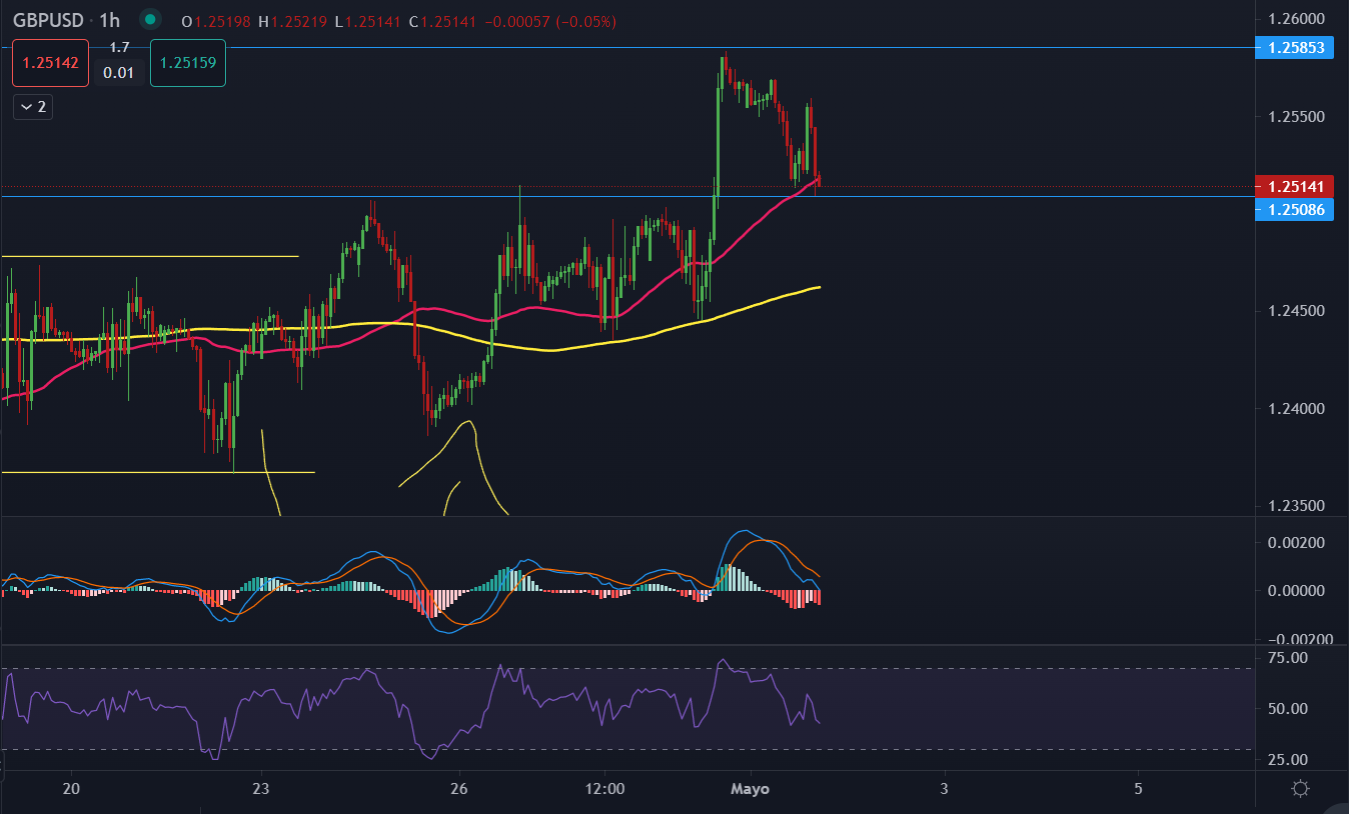This screenshot has width=1349, height=814.
Task: Click the 1.7 spread value
Action: [x=119, y=47]
